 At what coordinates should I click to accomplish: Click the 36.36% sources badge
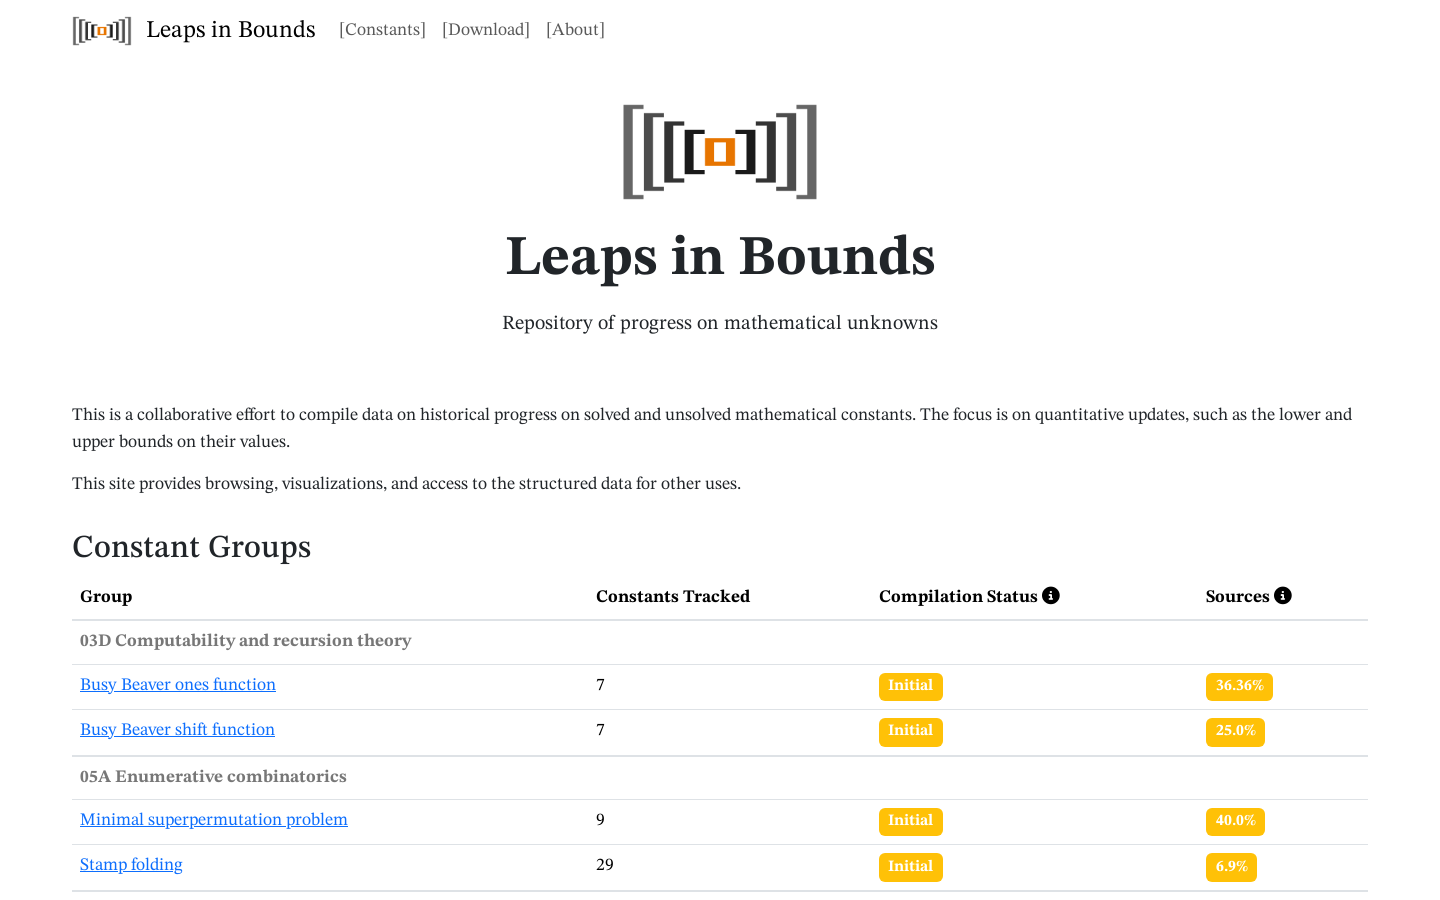(x=1239, y=686)
